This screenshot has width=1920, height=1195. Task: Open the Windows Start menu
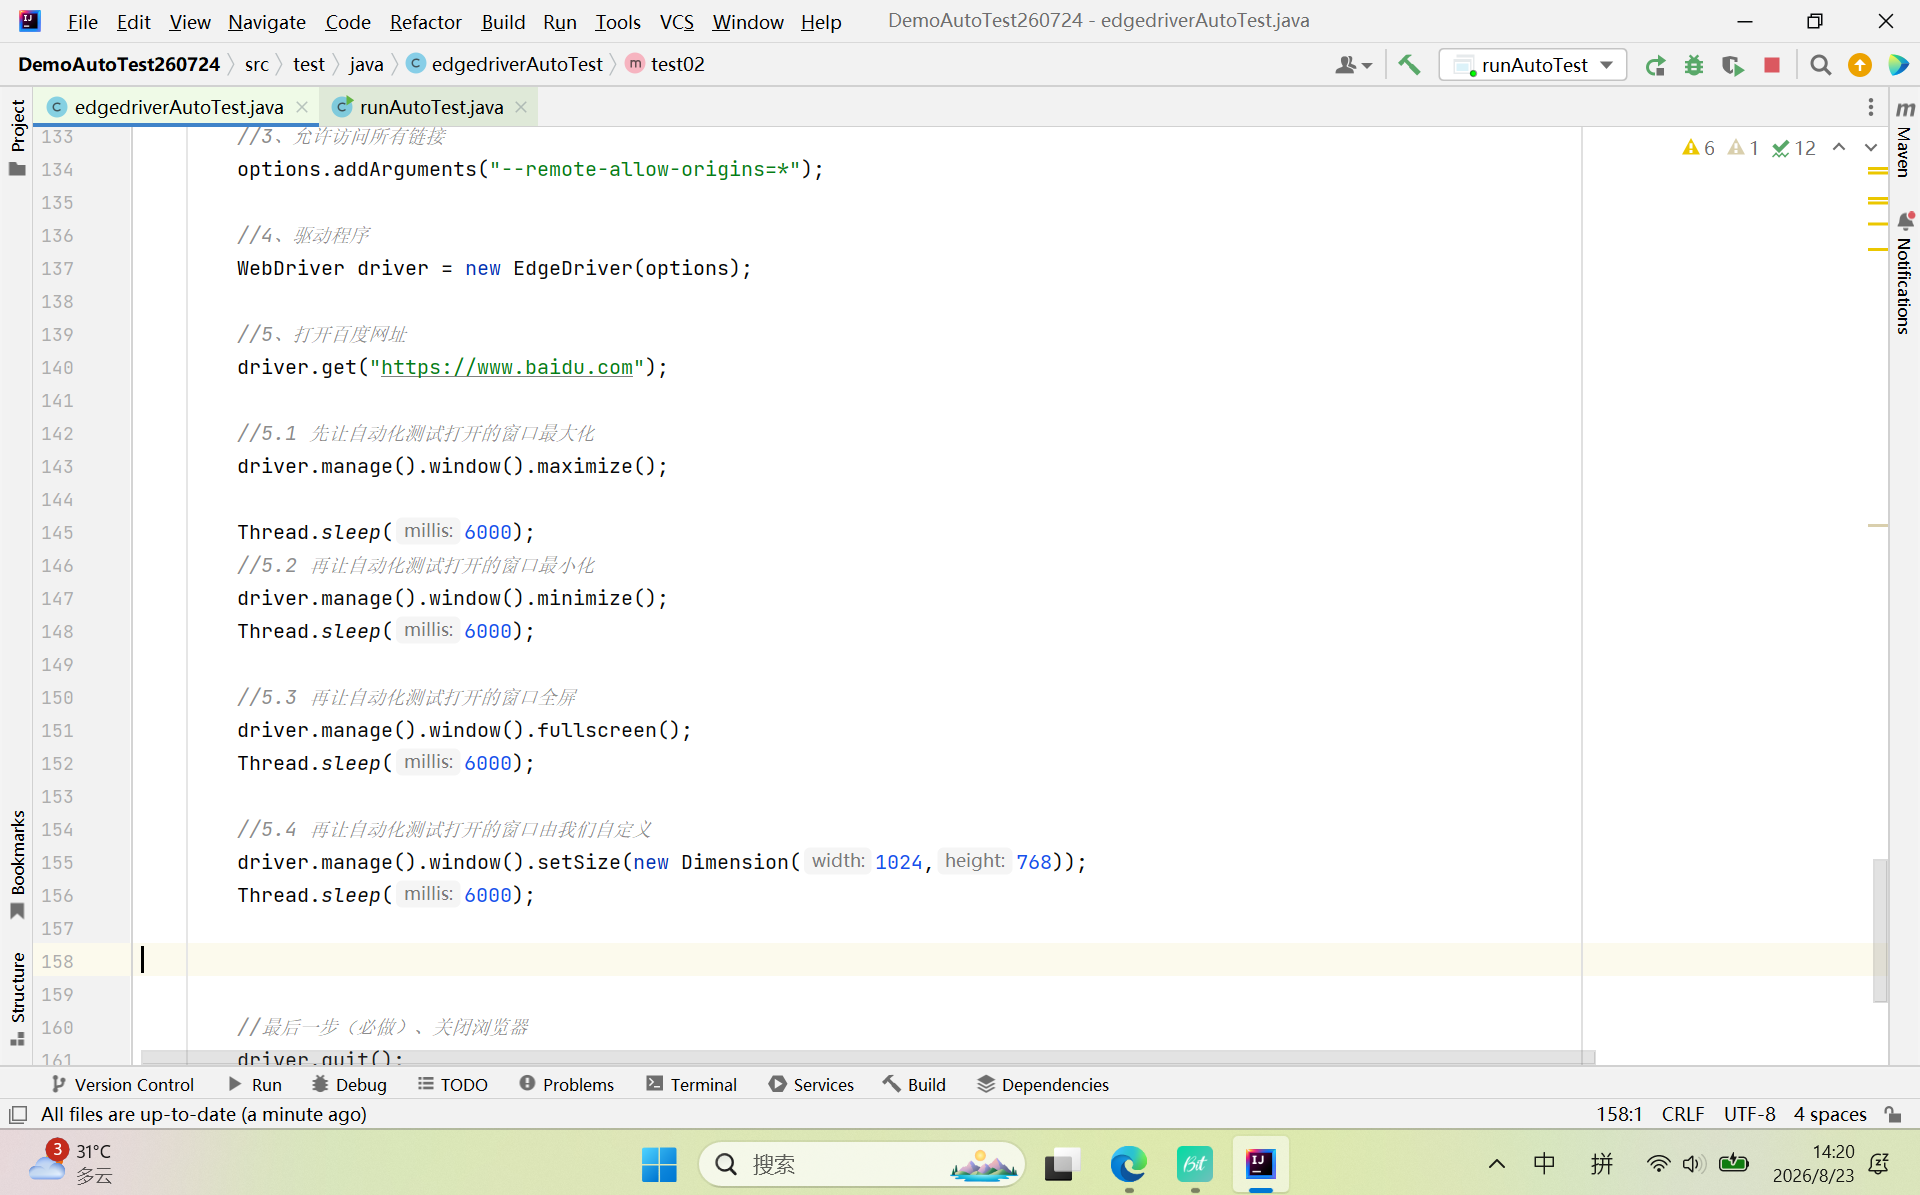[659, 1164]
